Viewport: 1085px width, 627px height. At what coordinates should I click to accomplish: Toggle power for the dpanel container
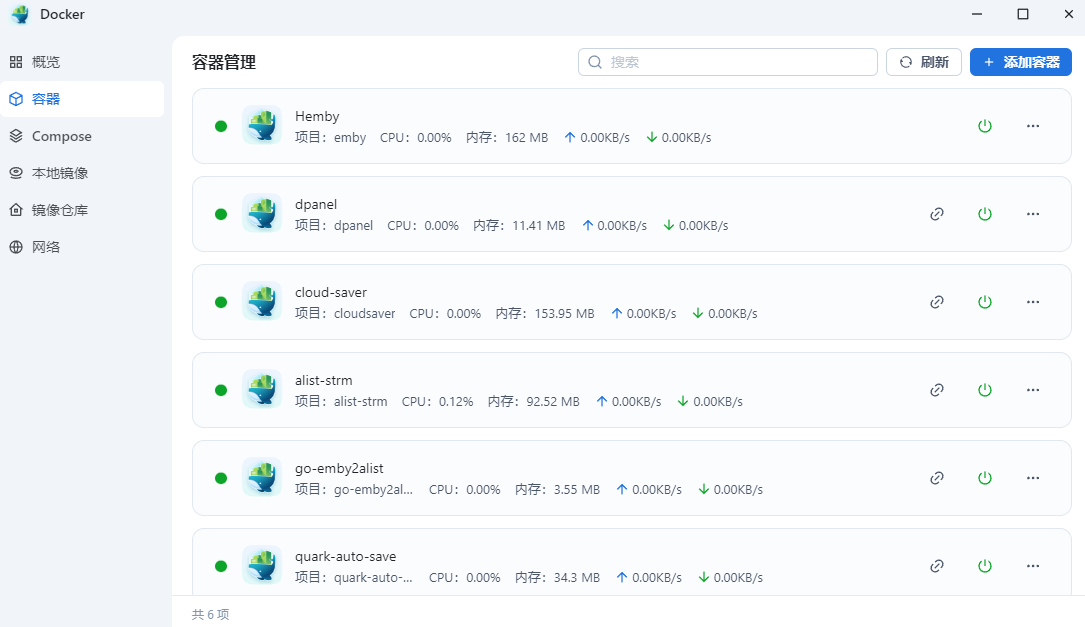coord(985,214)
